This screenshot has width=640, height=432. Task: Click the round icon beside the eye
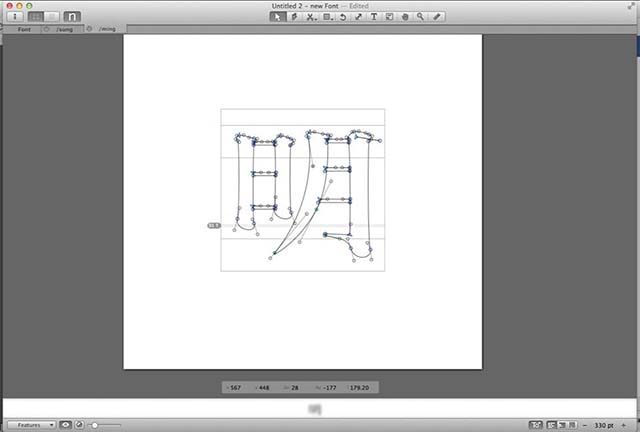pos(80,425)
